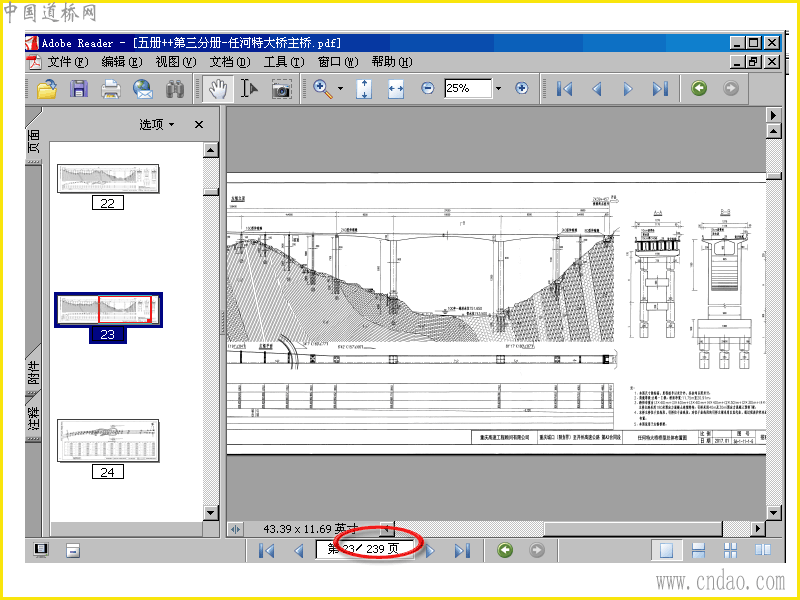
Task: Toggle navigation pane with the splitter arrows button
Action: [x=235, y=529]
